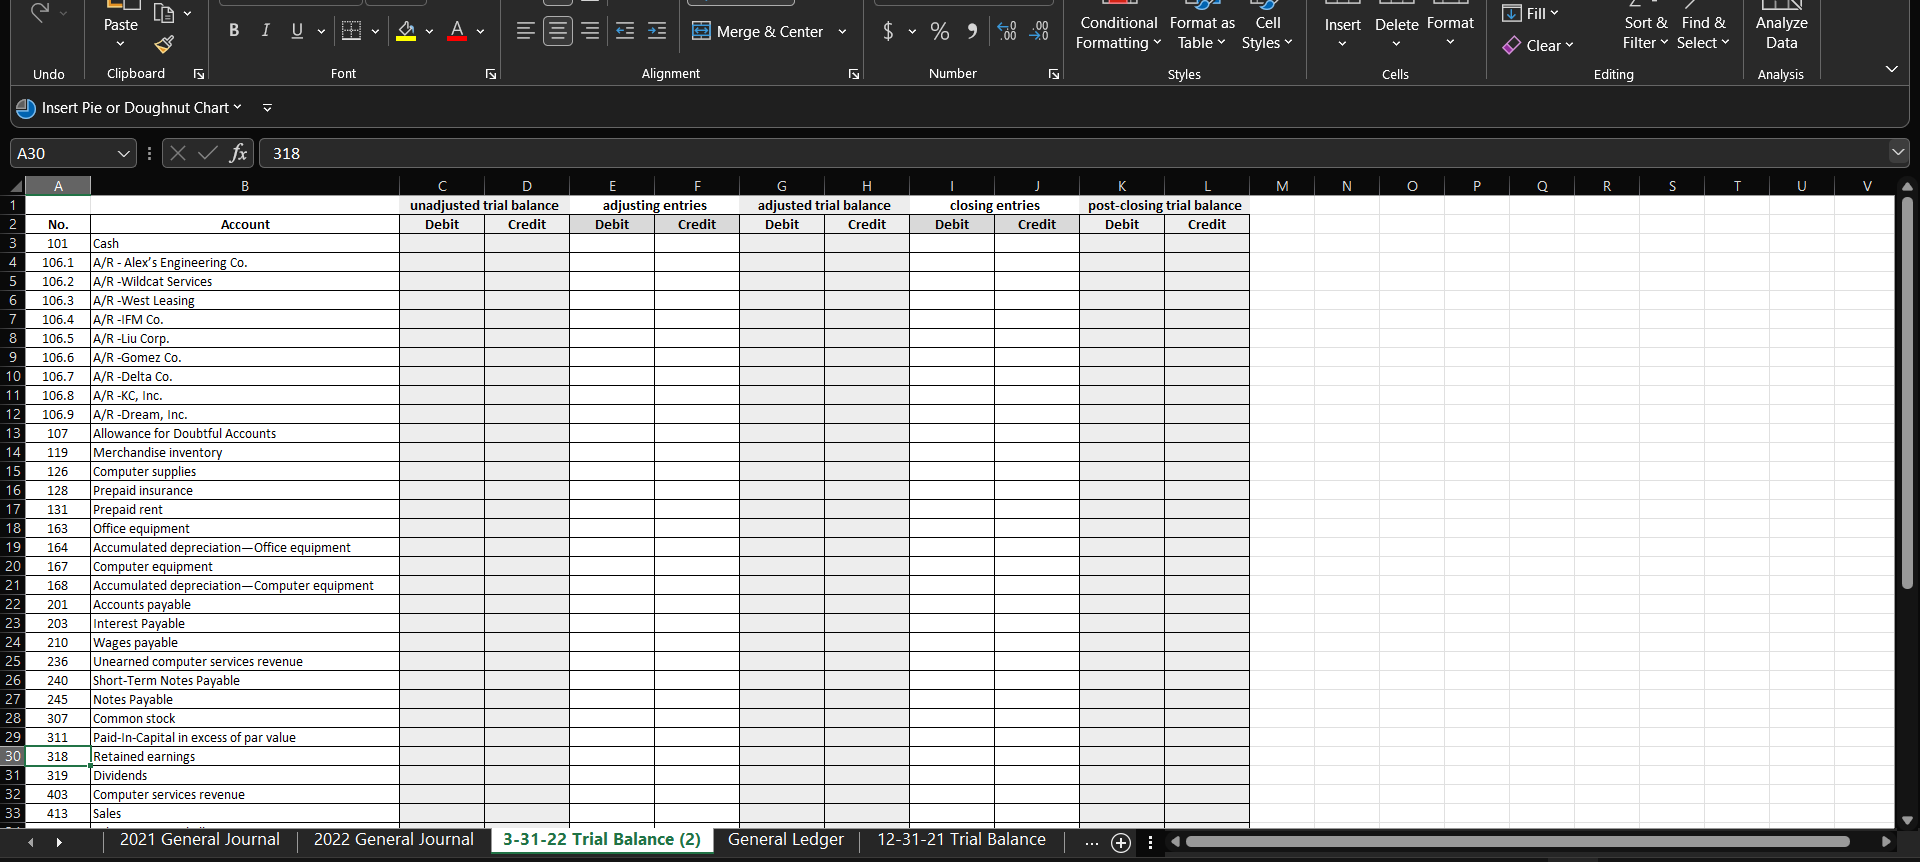1920x862 pixels.
Task: Open Cell Styles gallery
Action: (1267, 27)
